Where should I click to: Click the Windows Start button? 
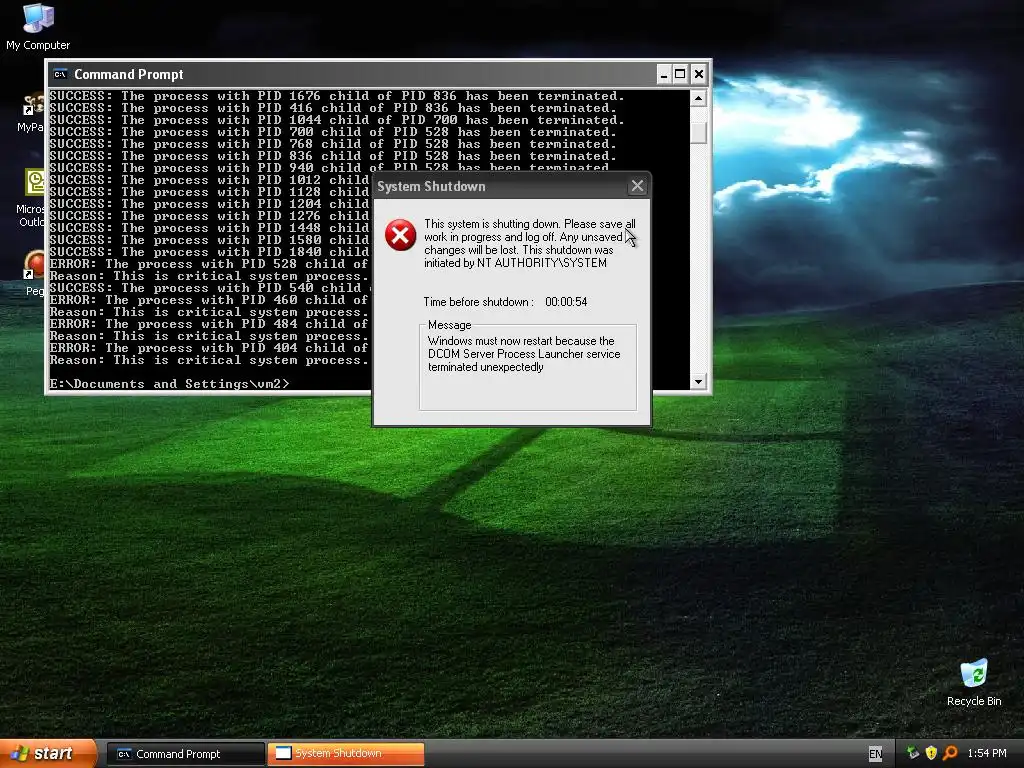[x=49, y=753]
